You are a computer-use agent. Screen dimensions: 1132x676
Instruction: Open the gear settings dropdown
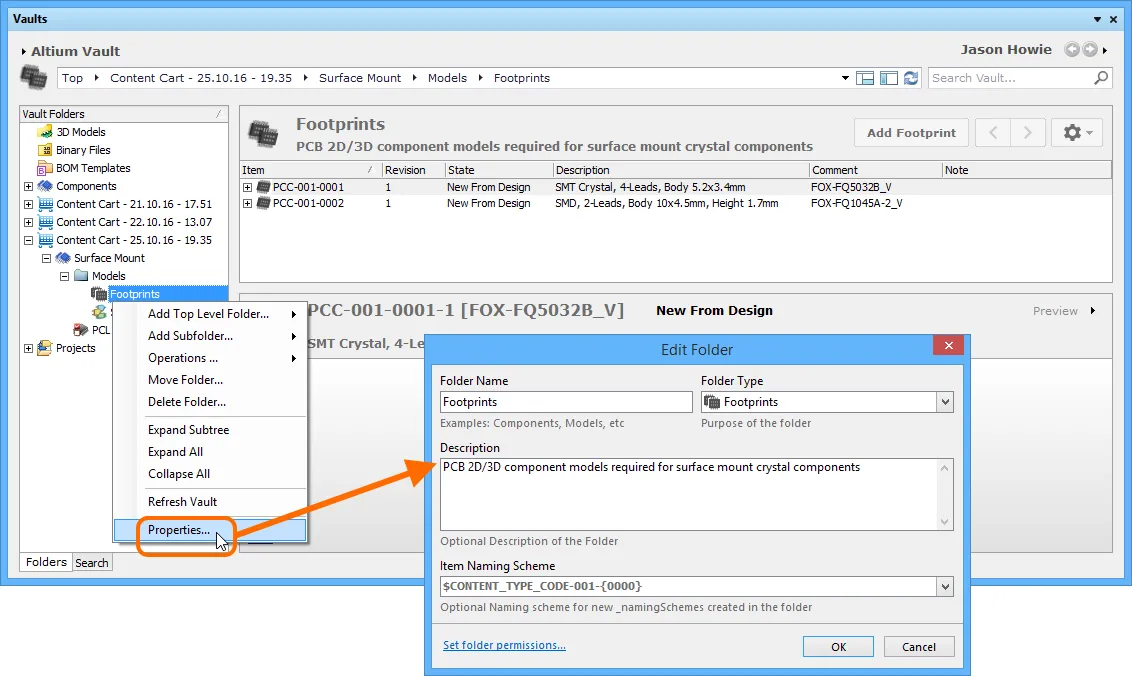(1077, 132)
